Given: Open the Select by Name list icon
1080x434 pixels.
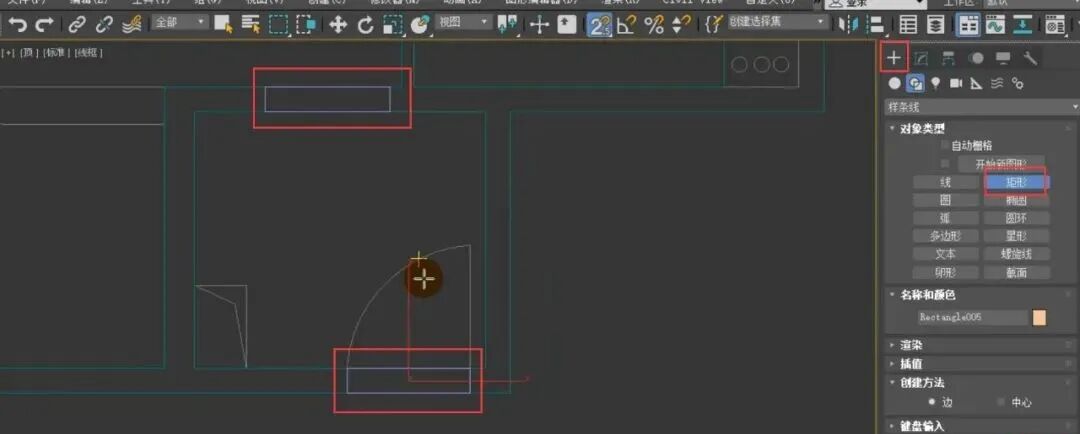Looking at the screenshot, I should pyautogui.click(x=251, y=25).
